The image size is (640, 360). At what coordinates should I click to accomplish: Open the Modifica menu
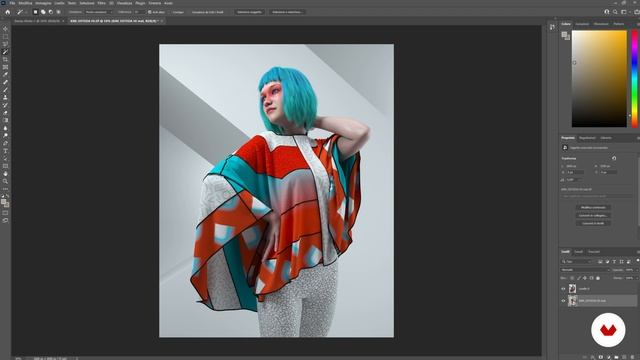[25, 3]
